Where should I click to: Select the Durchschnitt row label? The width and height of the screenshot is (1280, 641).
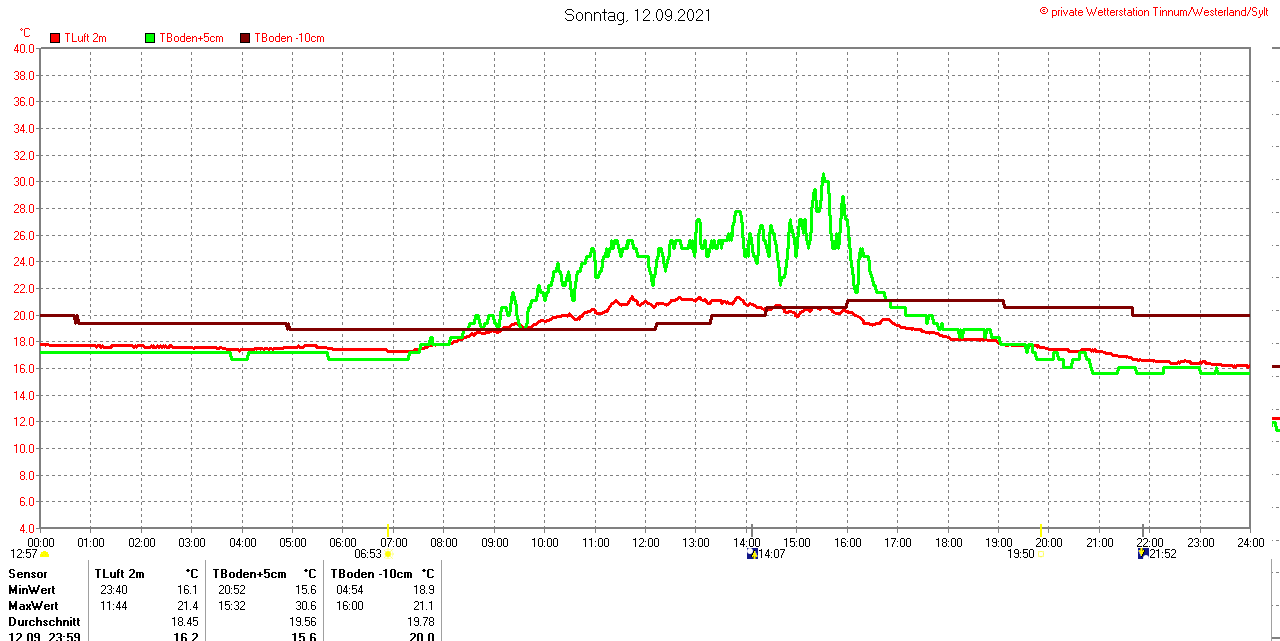43,622
